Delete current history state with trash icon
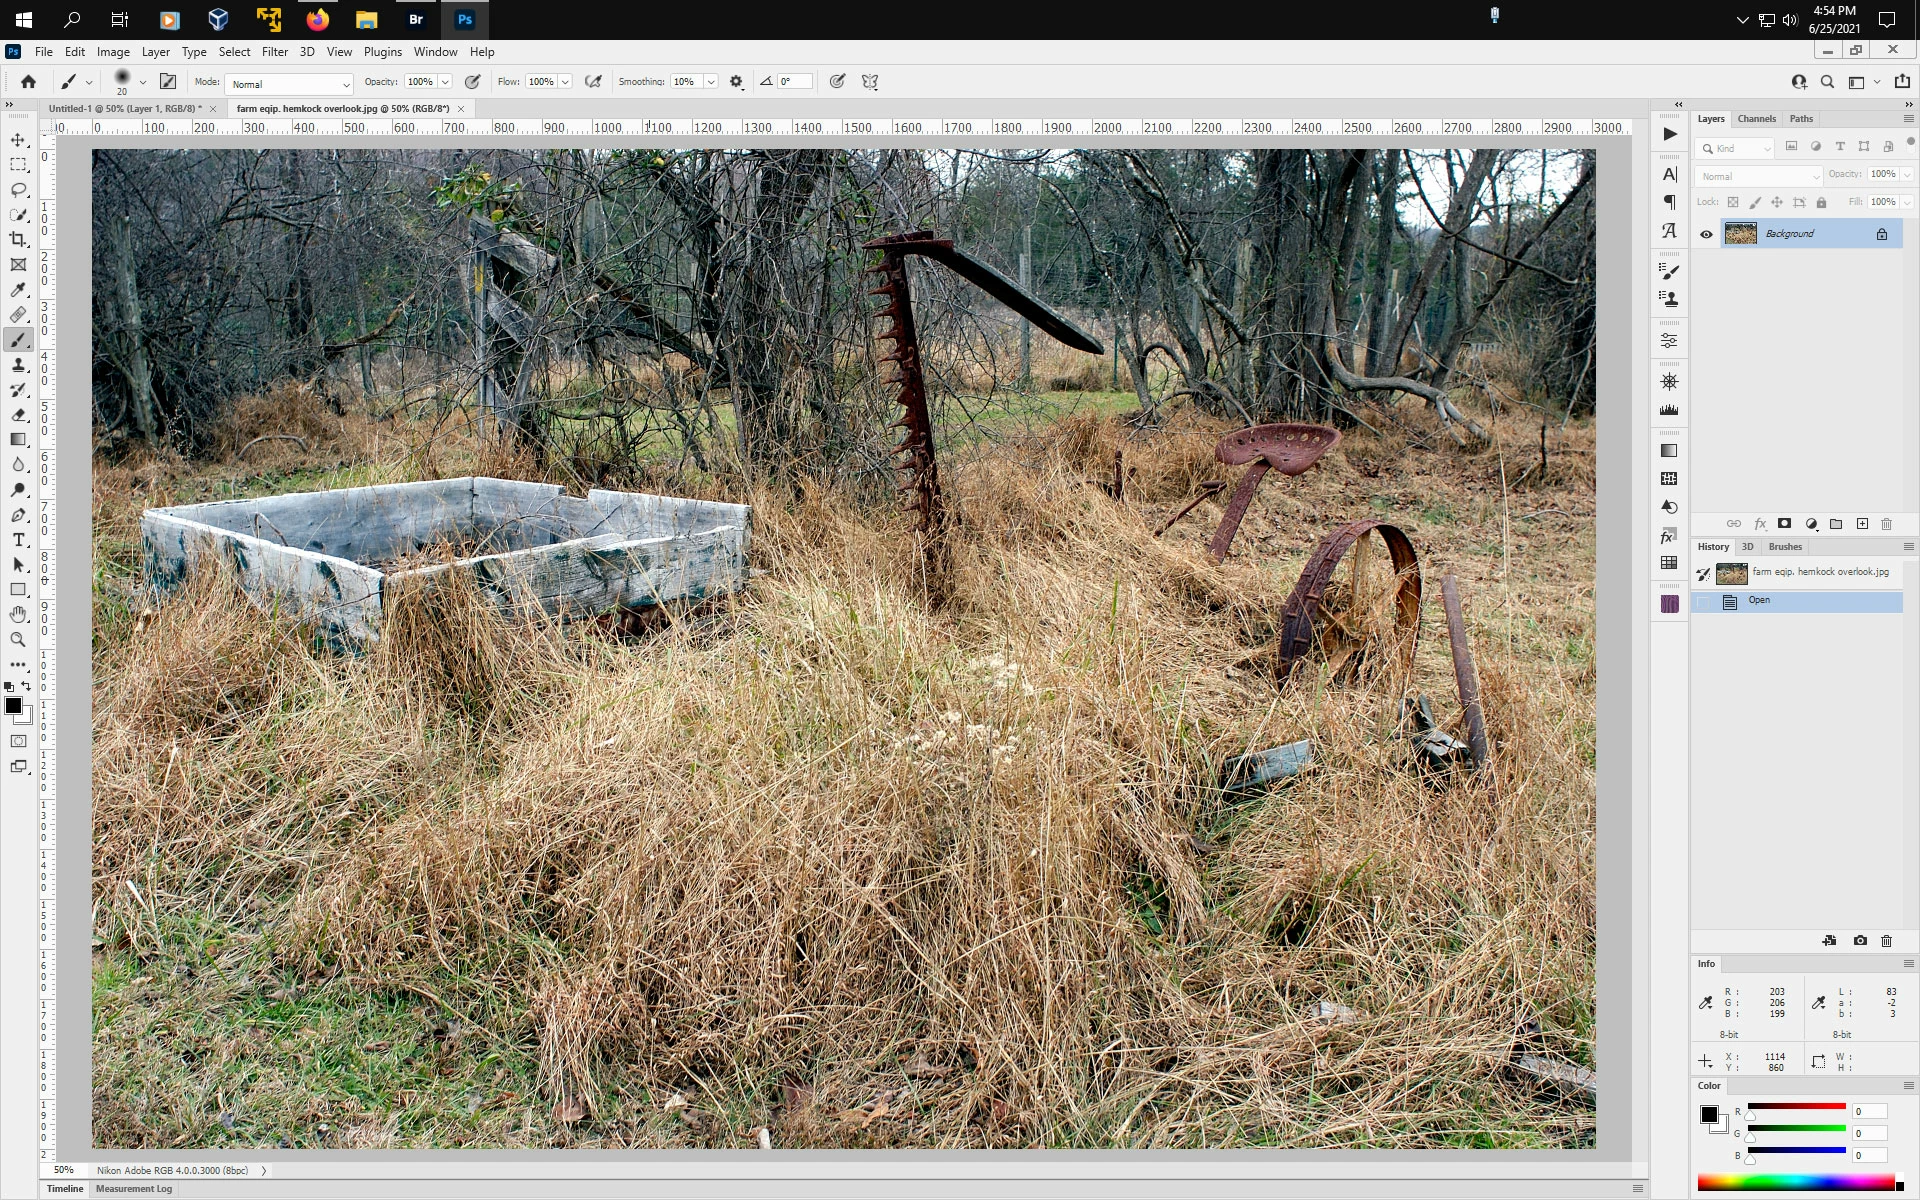 coord(1886,941)
